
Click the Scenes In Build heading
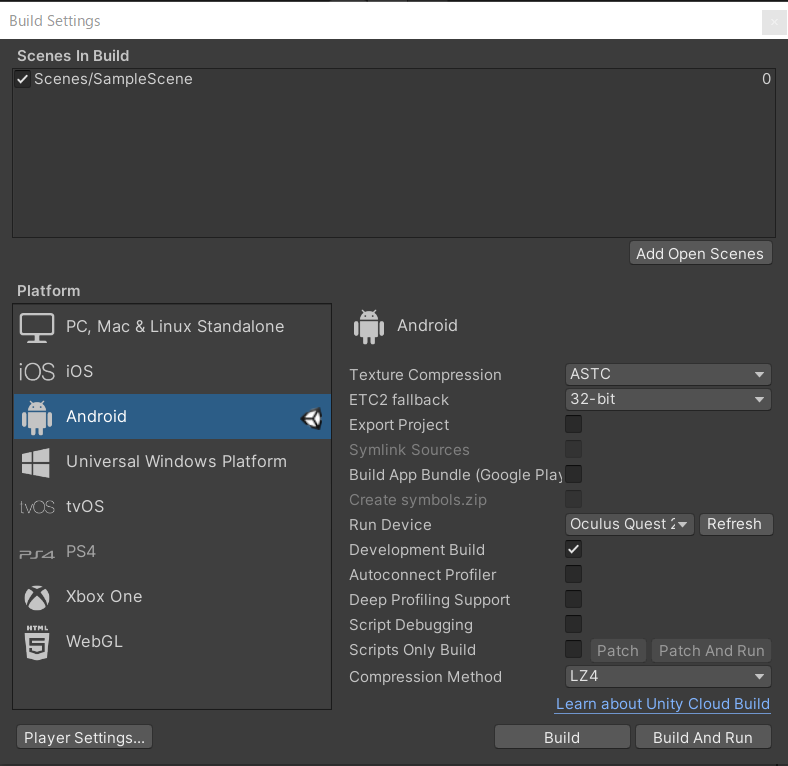pyautogui.click(x=73, y=55)
